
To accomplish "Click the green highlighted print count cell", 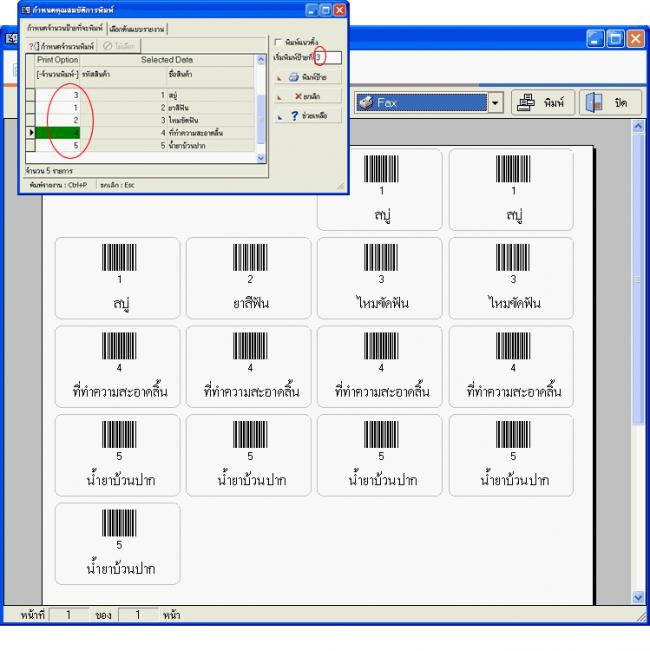I will coord(58,132).
